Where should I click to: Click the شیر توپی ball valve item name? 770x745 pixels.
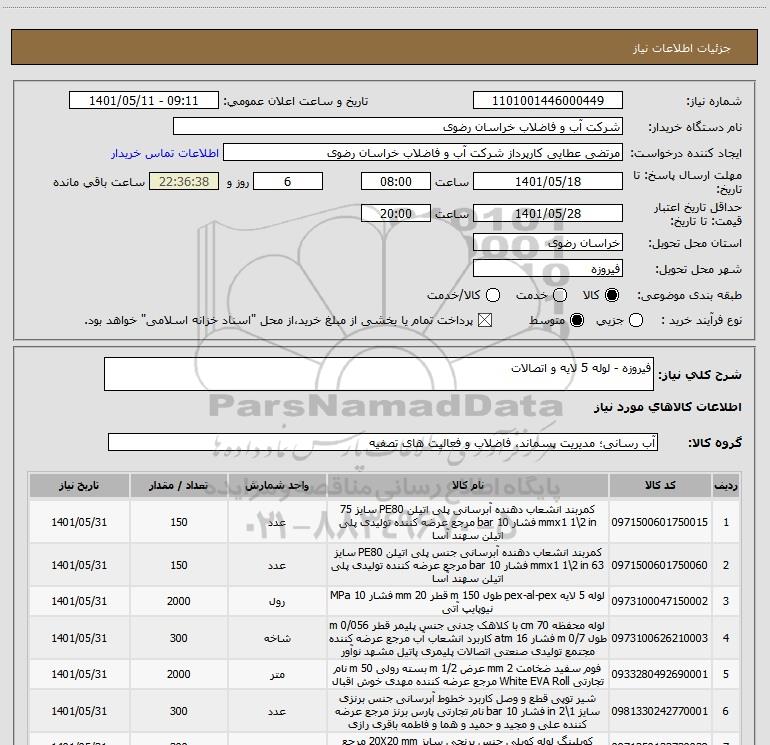click(x=467, y=711)
